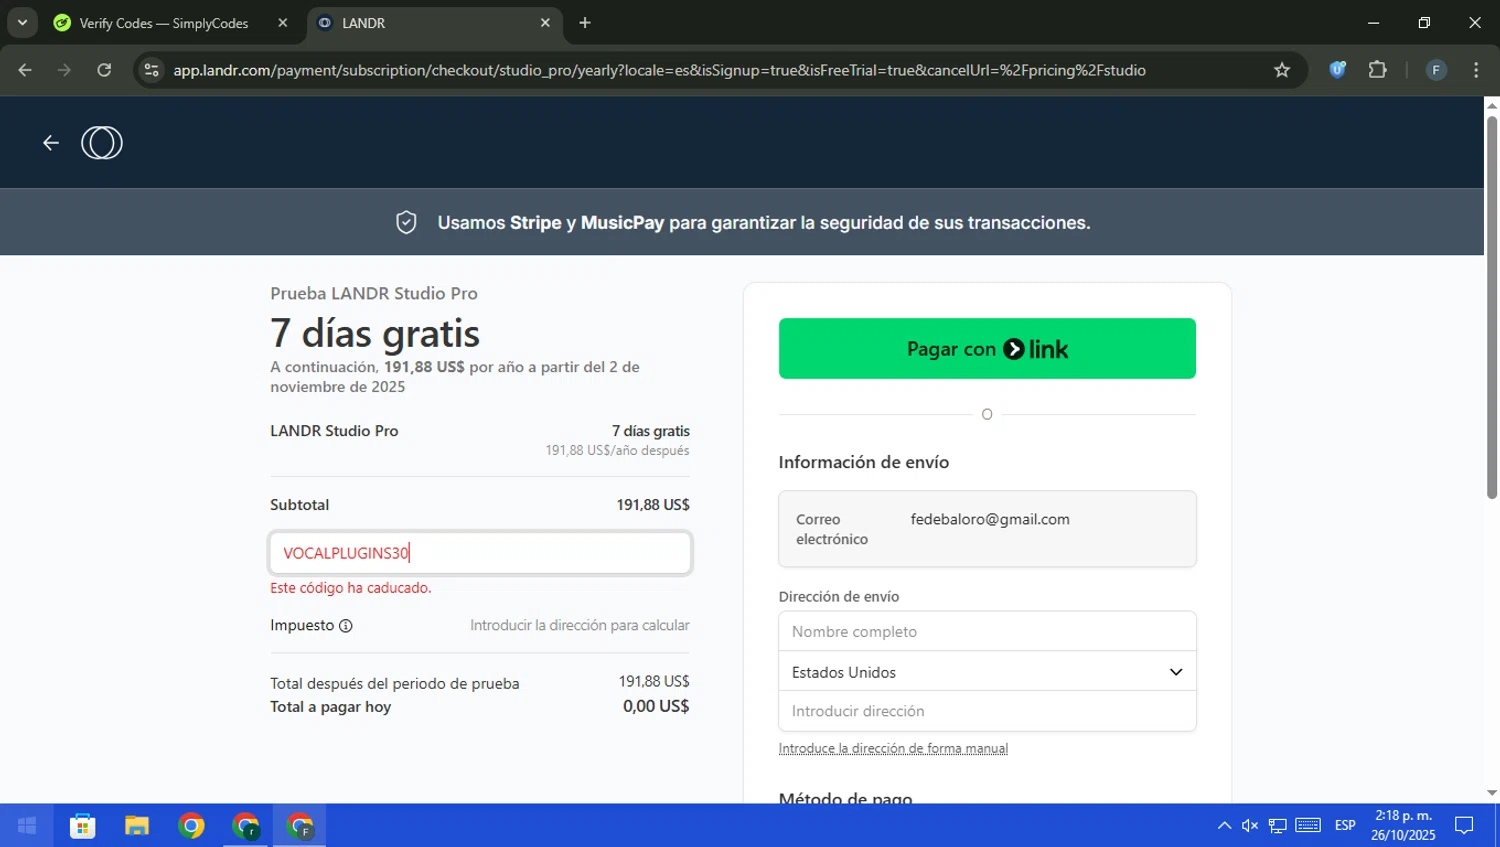Image resolution: width=1500 pixels, height=847 pixels.
Task: Click the 191,88 US$/año después text
Action: (617, 451)
